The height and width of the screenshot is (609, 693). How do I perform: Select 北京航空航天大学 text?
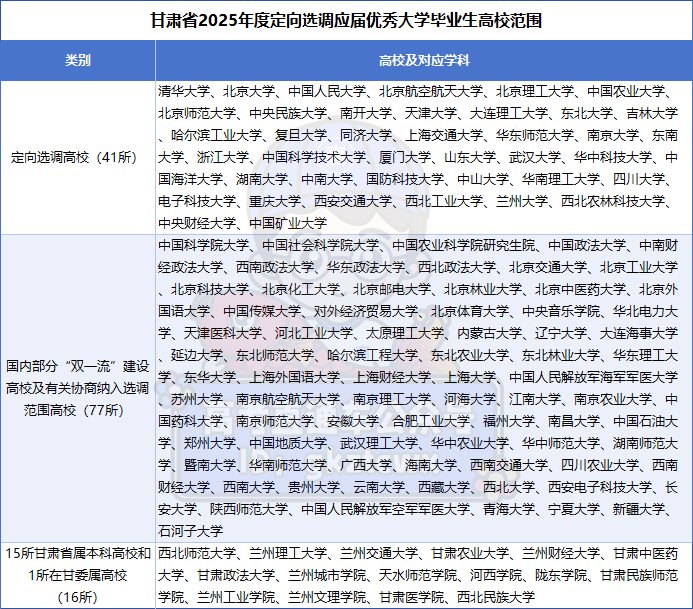tap(431, 91)
